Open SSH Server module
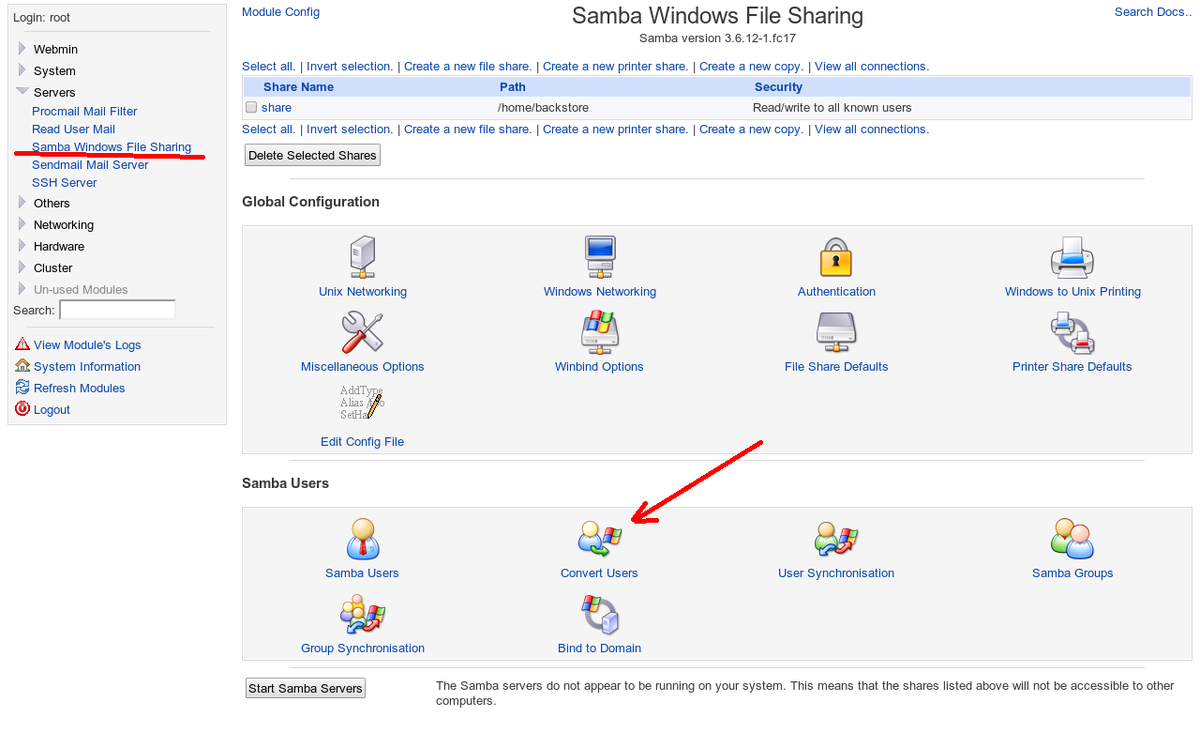The width and height of the screenshot is (1200, 748). (64, 183)
